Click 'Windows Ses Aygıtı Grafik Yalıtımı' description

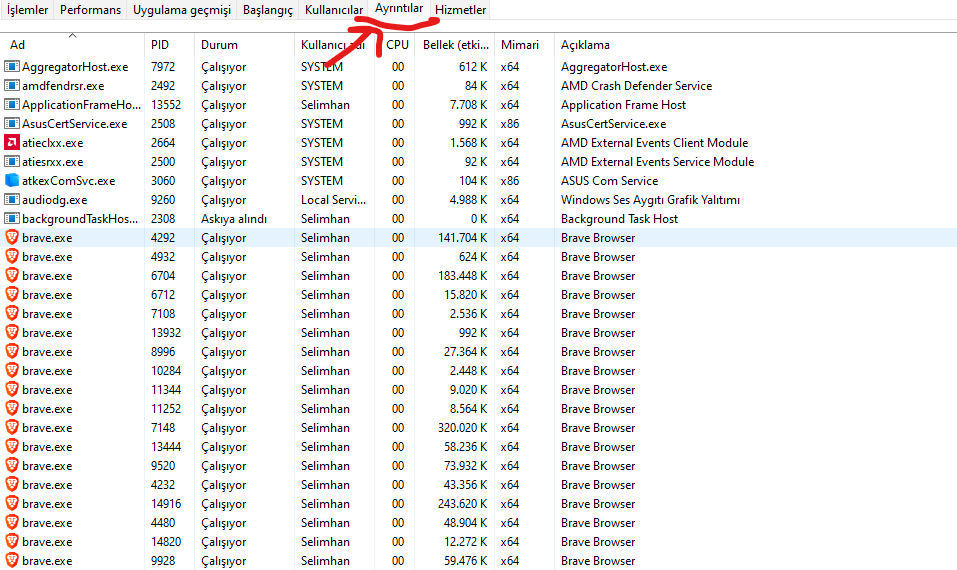pos(650,200)
